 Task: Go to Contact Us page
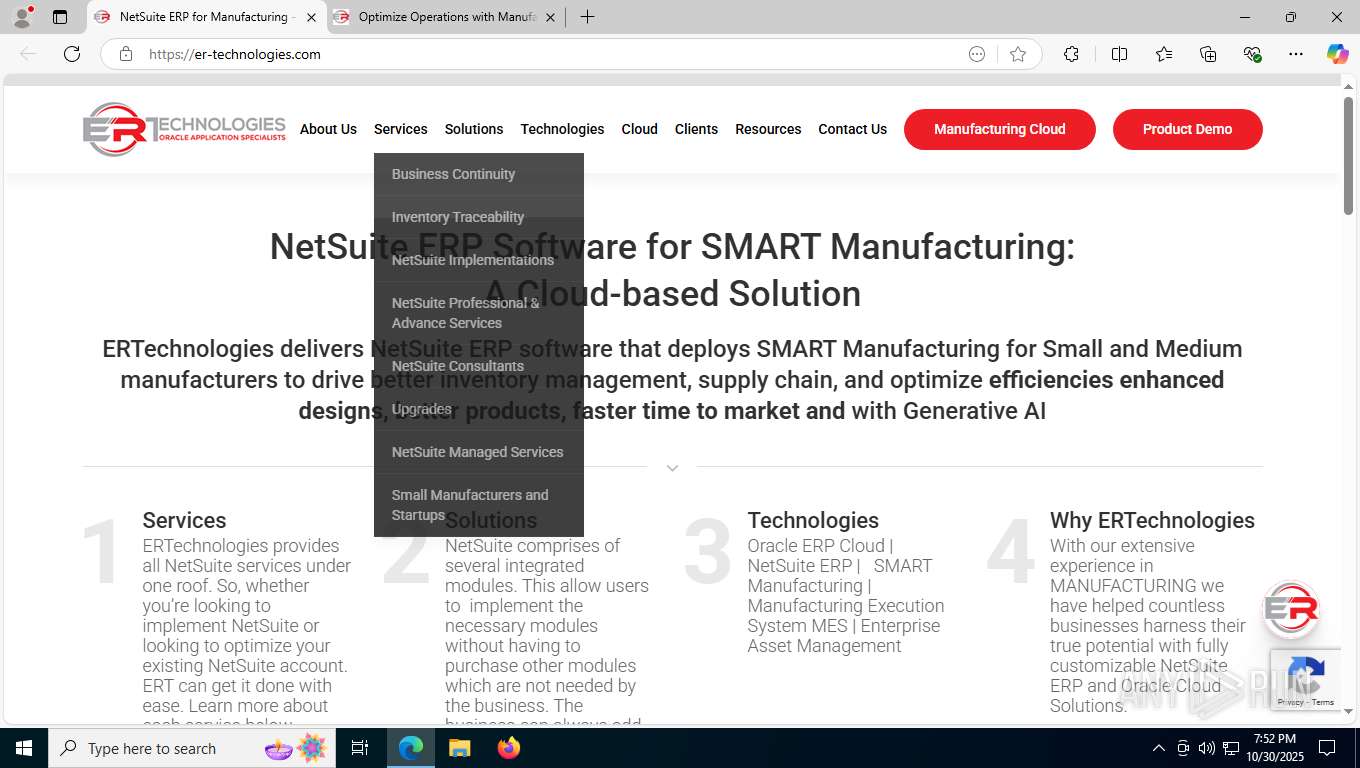click(852, 129)
